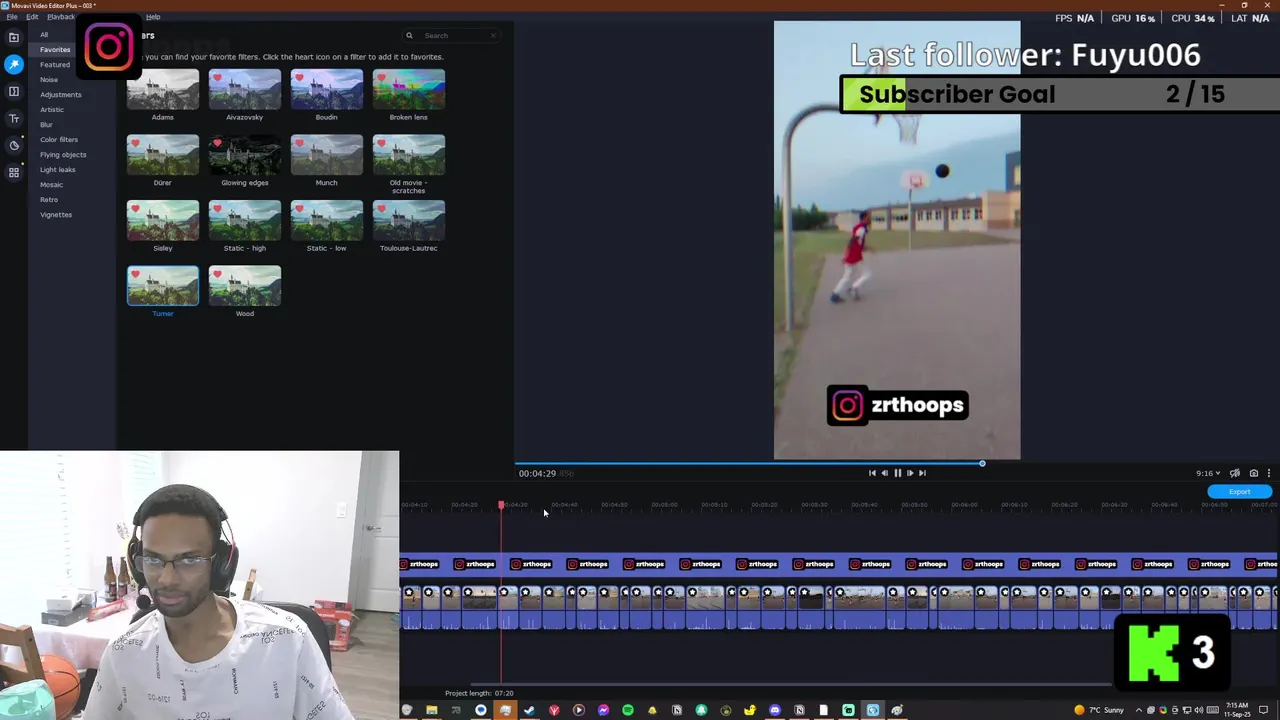Select the Color filters category

[x=59, y=140]
